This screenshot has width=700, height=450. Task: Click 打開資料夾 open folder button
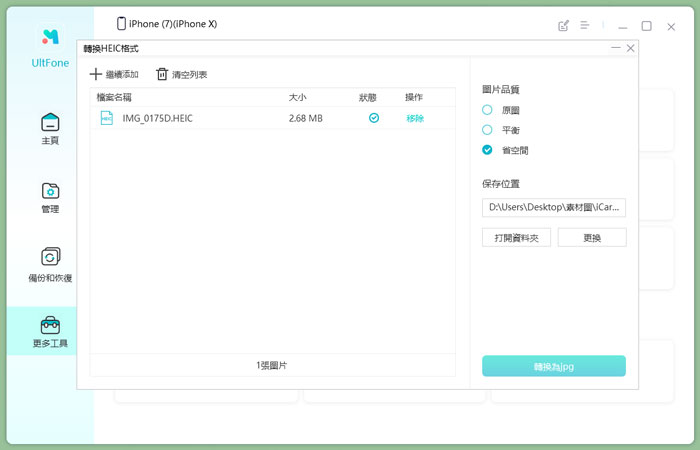coord(516,238)
